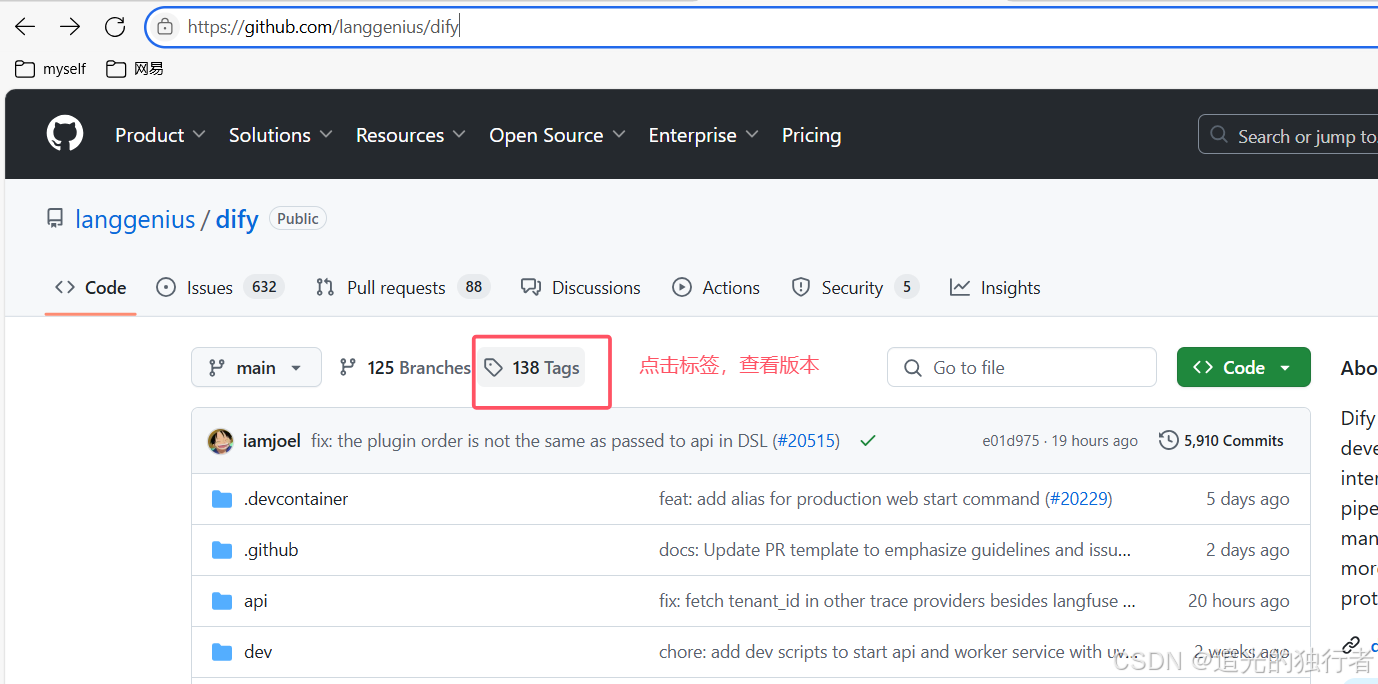
Task: Expand the Resources menu
Action: click(x=411, y=135)
